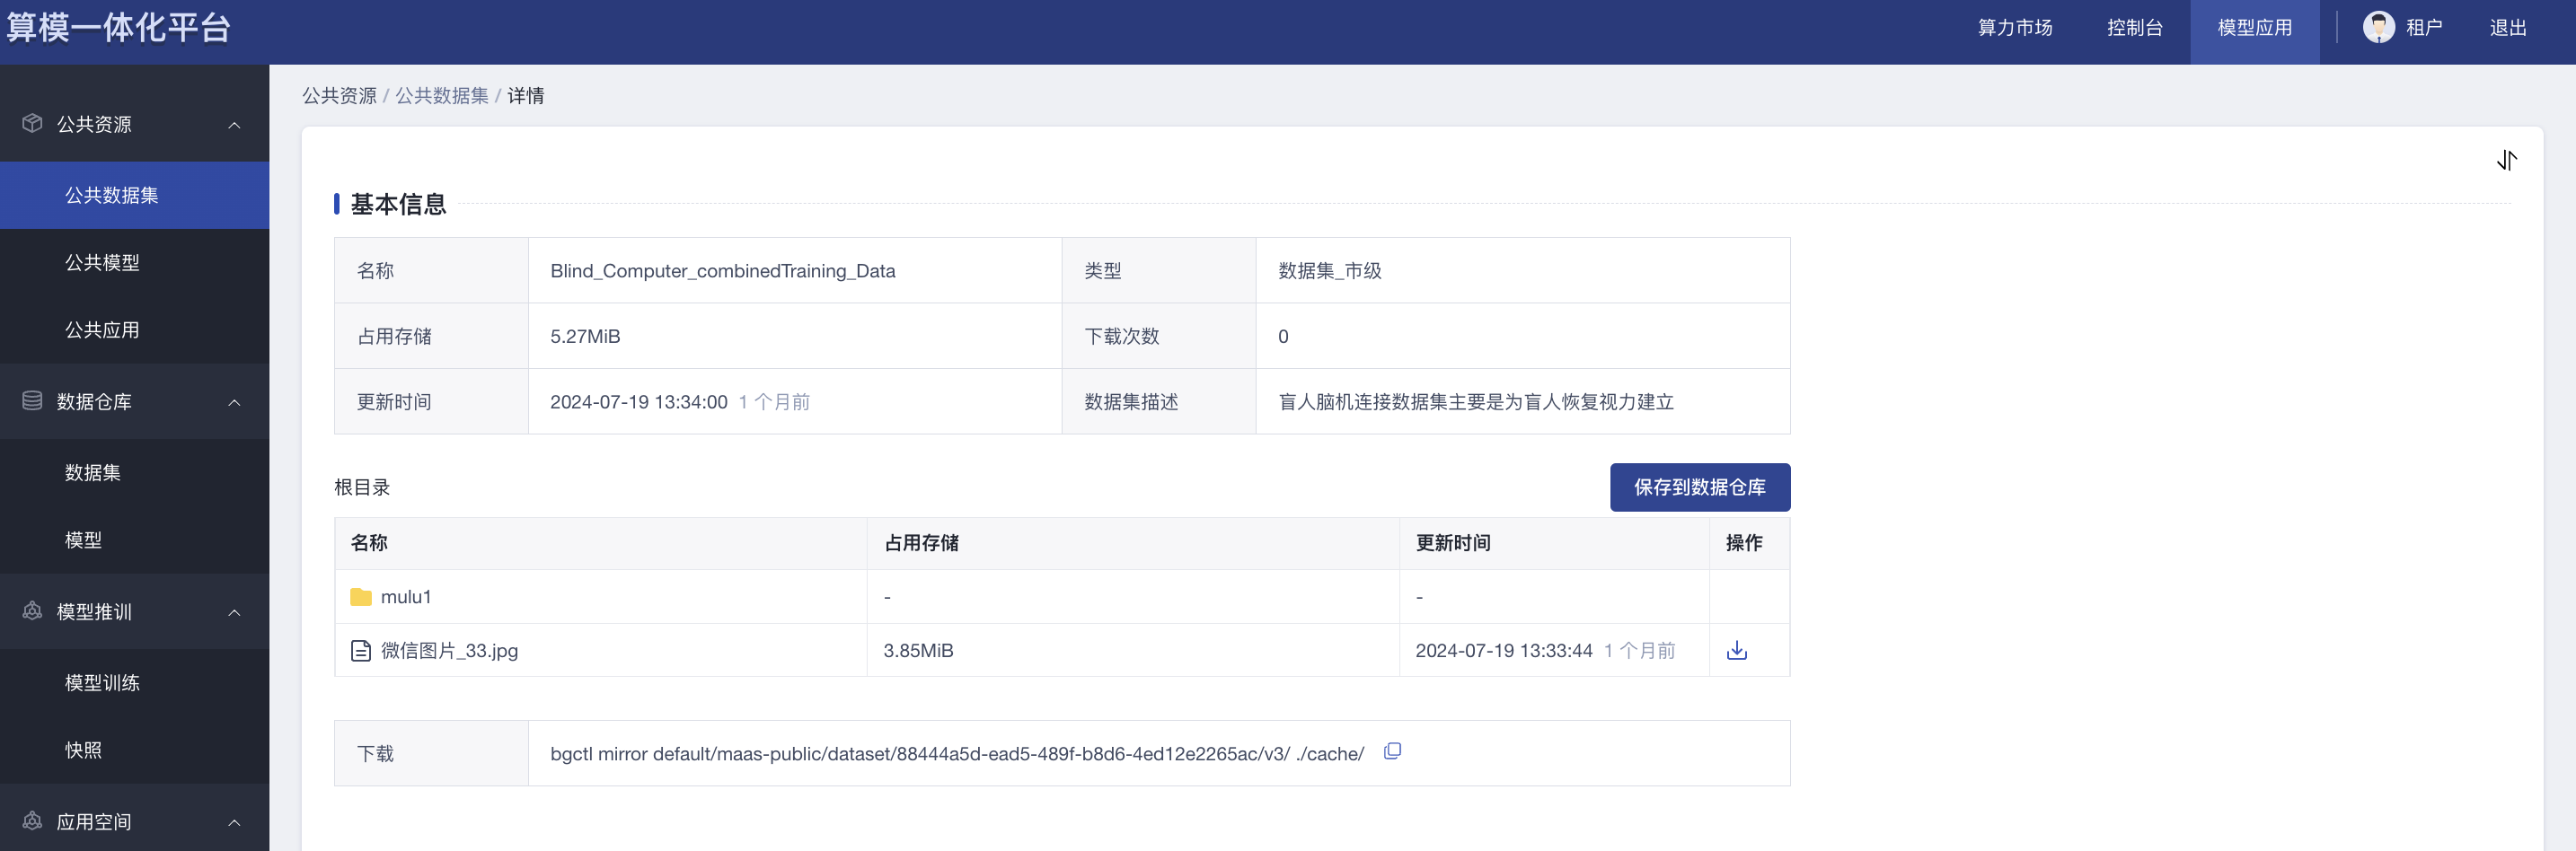This screenshot has height=851, width=2576.
Task: Switch to the 控制台 top tab
Action: tap(2134, 28)
